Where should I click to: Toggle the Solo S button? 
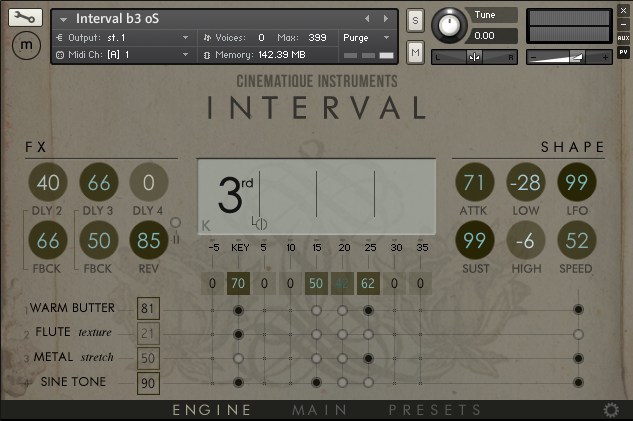(x=415, y=21)
